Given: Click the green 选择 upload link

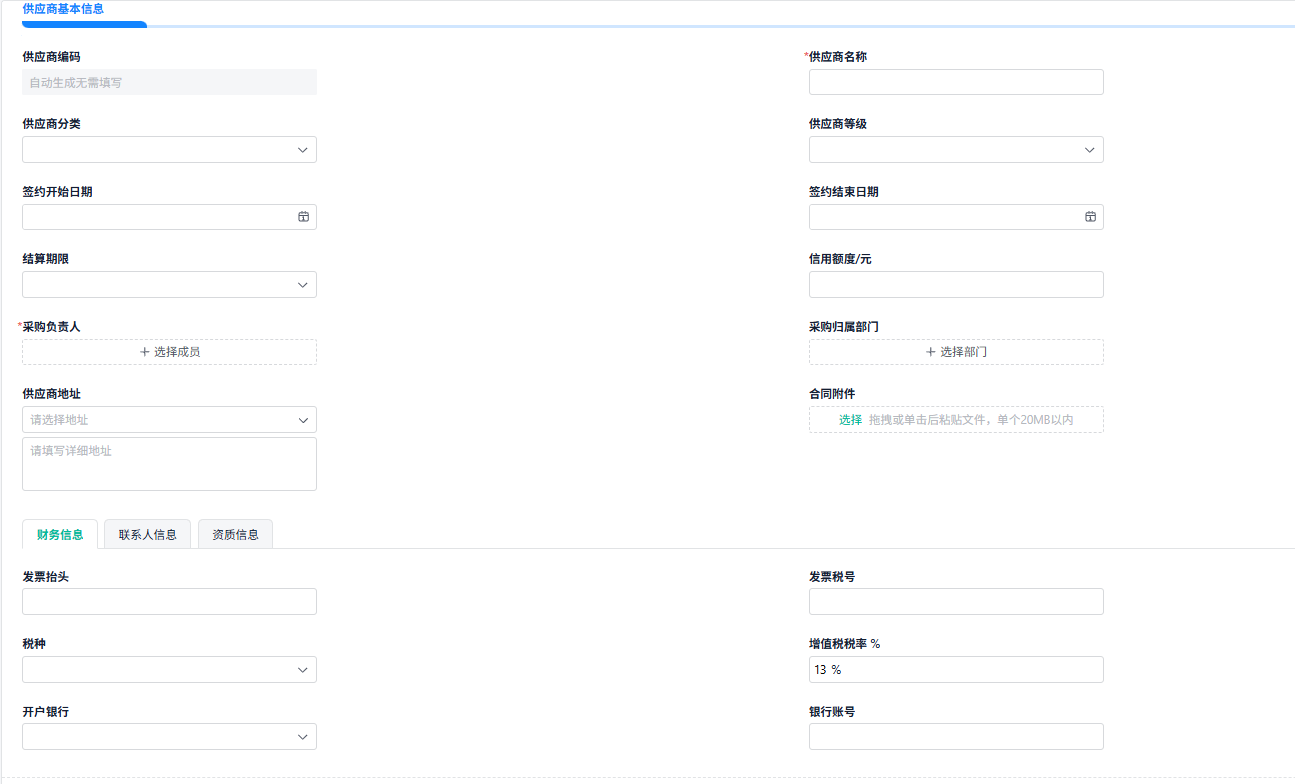Looking at the screenshot, I should tap(850, 420).
